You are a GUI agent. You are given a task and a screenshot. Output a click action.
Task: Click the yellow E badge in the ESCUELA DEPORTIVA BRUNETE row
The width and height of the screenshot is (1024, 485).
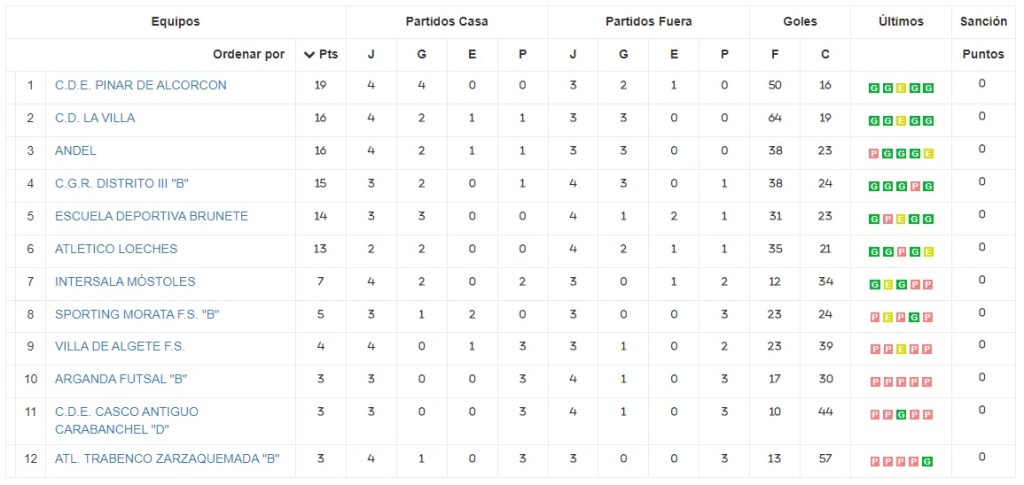901,219
